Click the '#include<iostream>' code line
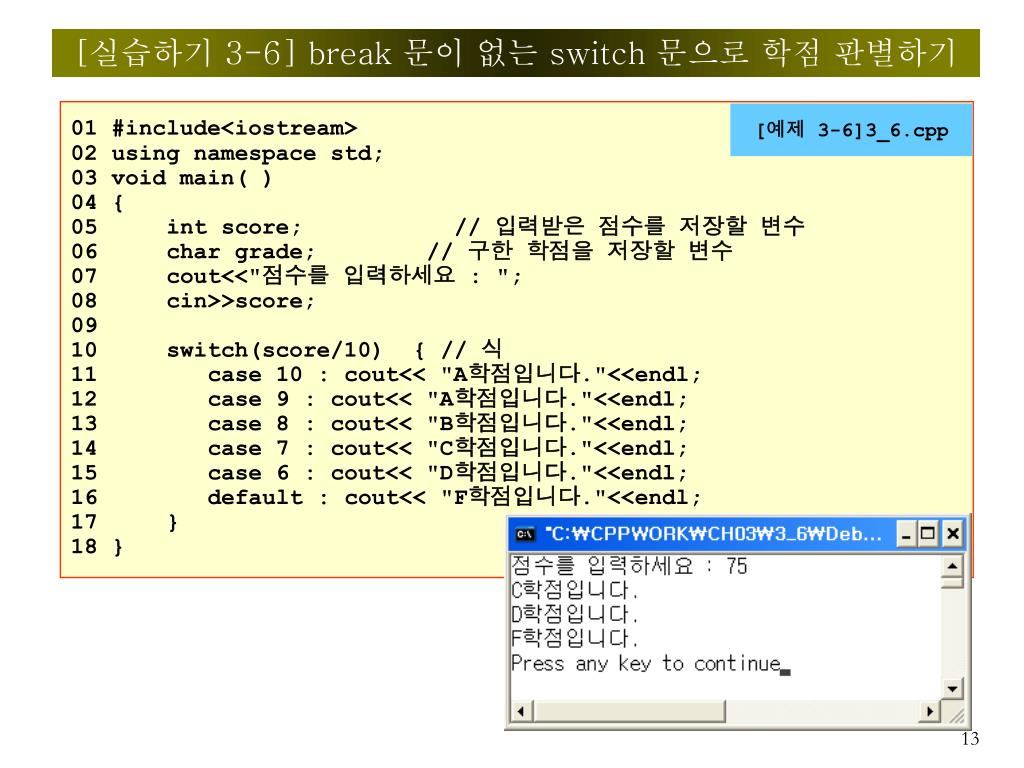 pos(234,128)
